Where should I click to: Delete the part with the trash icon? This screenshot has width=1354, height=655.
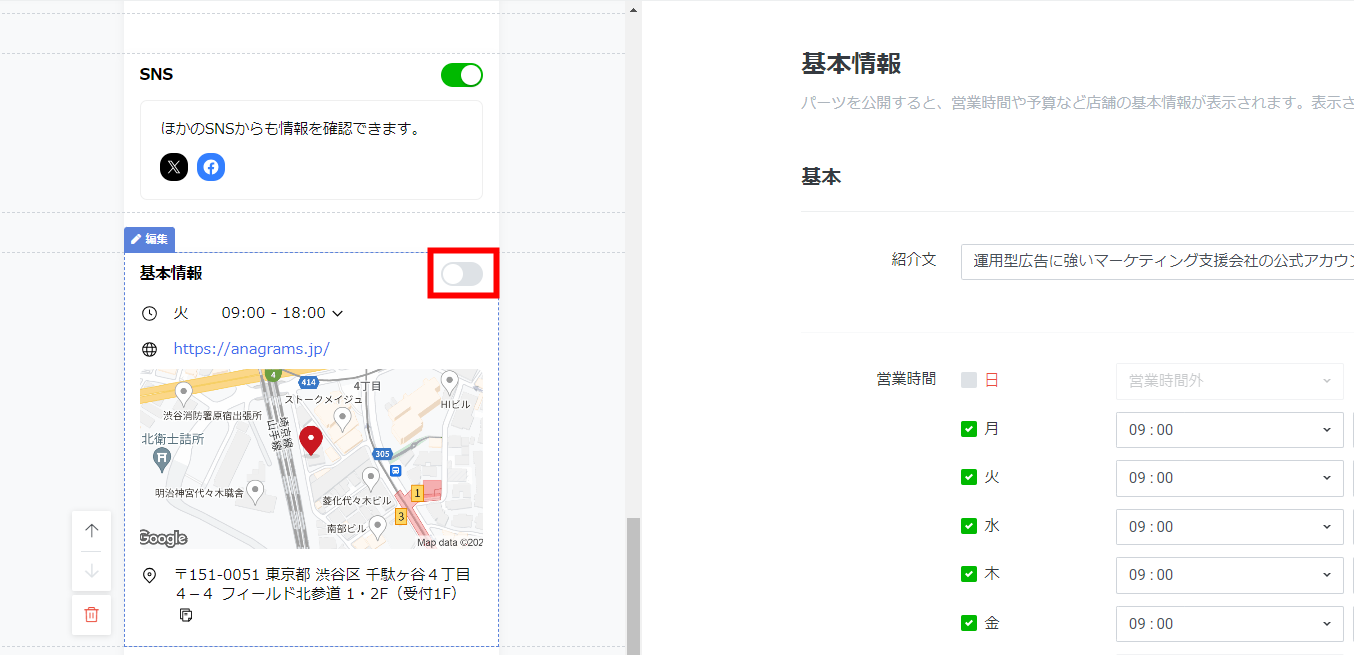tap(91, 614)
